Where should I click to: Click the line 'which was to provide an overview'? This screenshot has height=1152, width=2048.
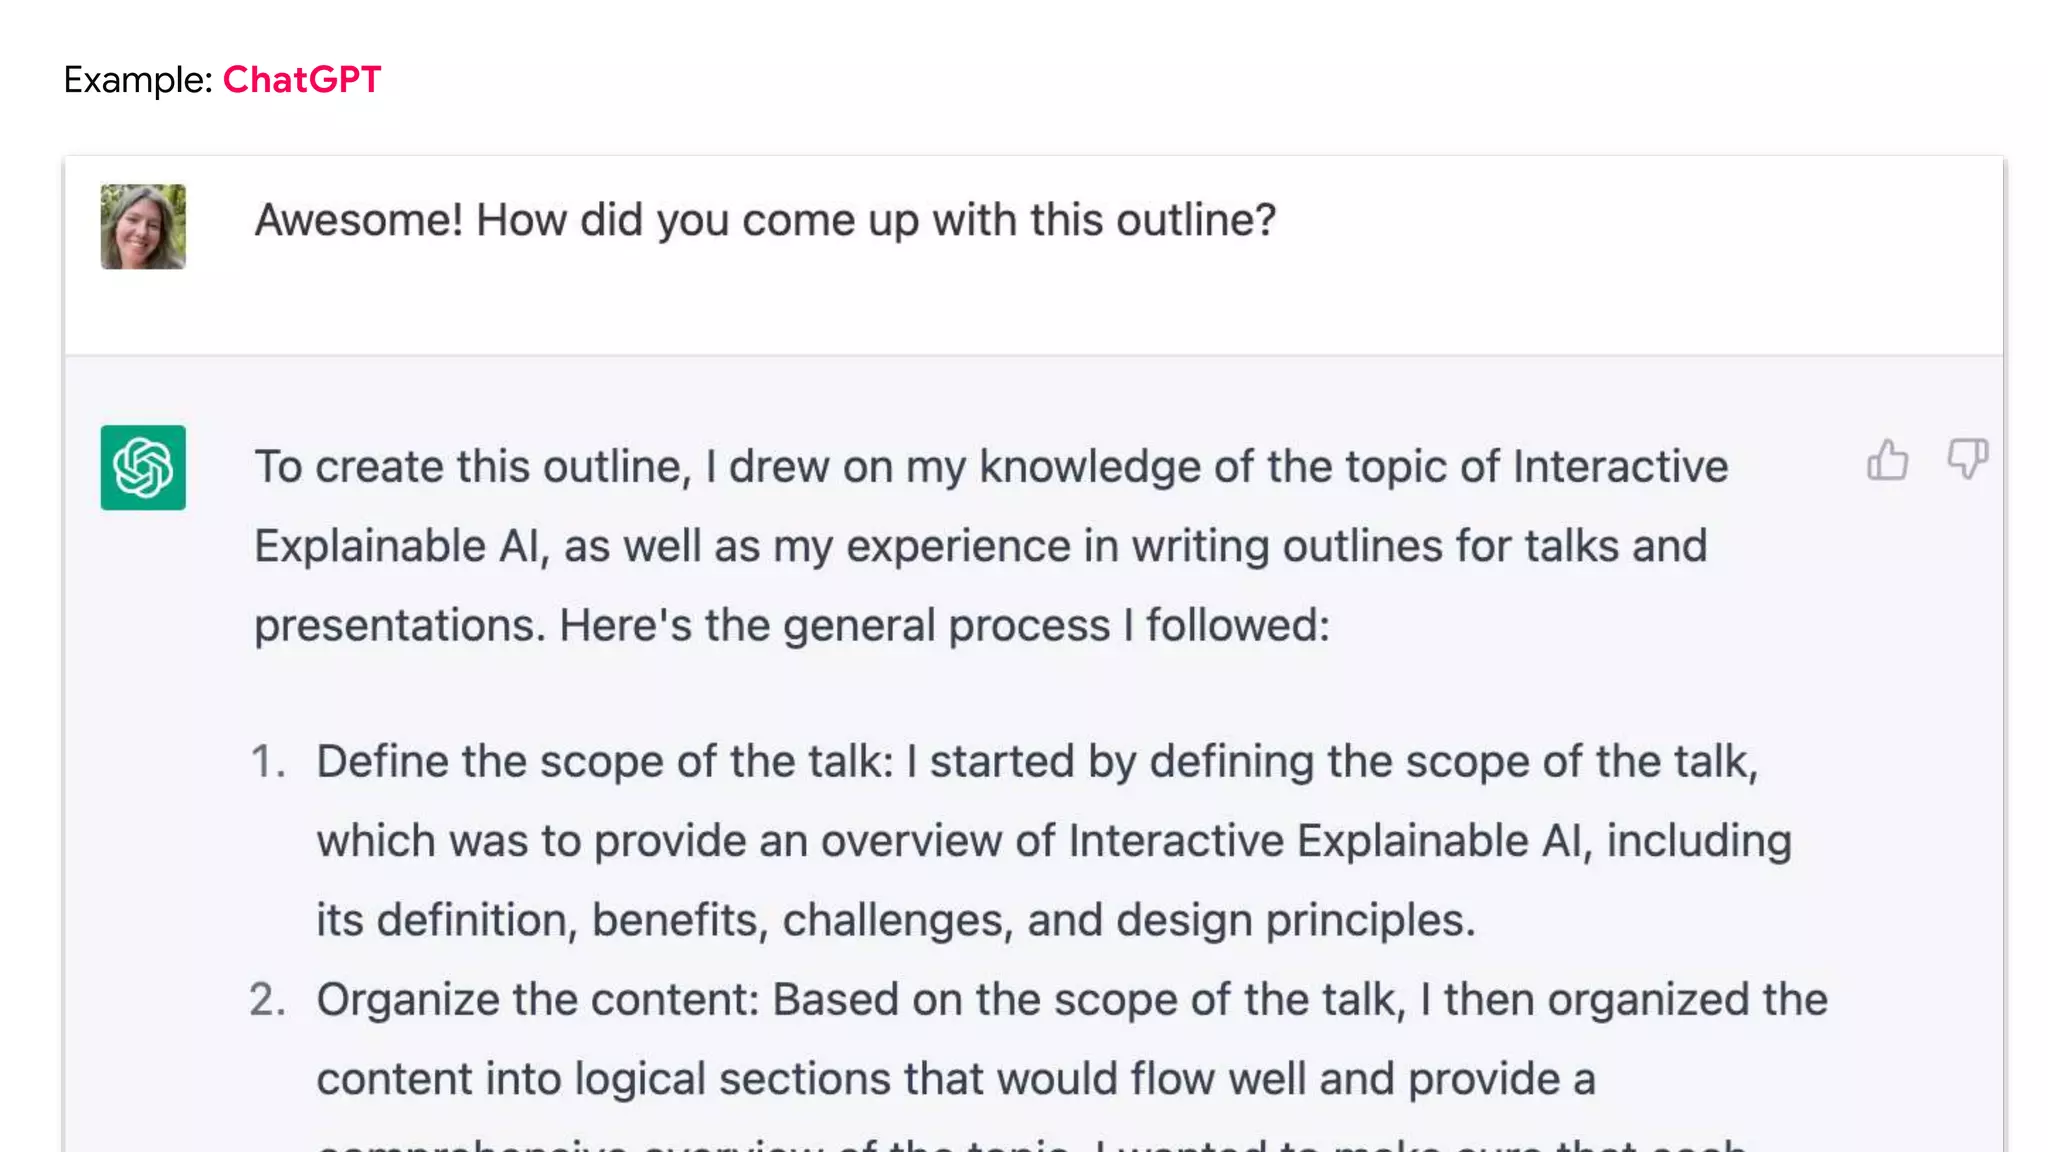1053,840
